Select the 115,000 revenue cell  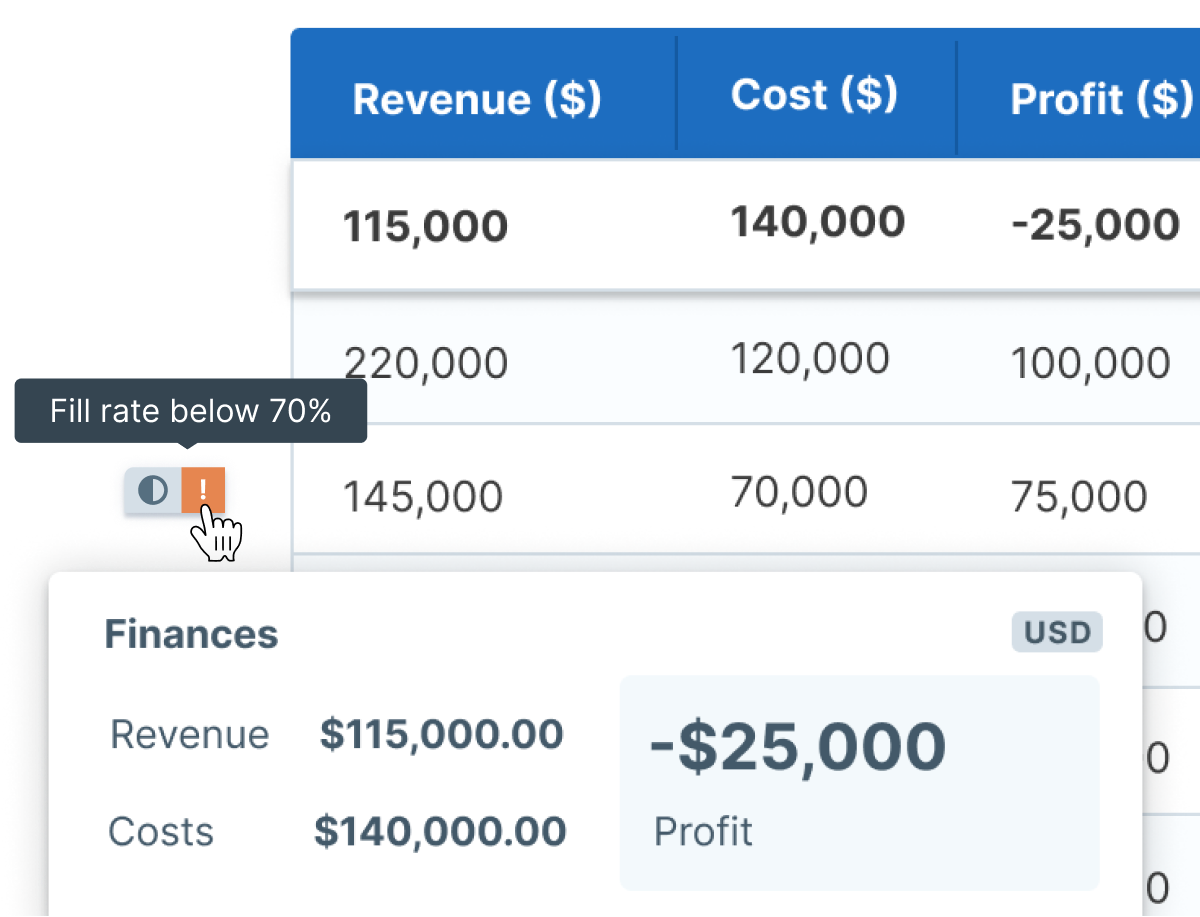click(x=426, y=227)
